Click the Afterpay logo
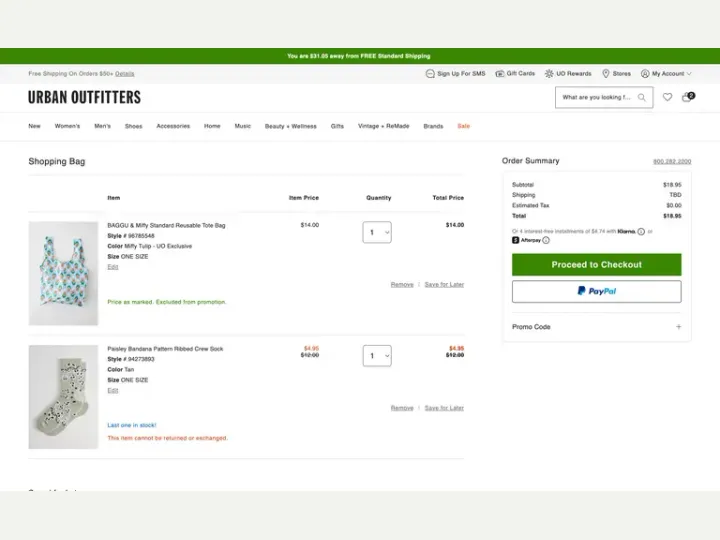The image size is (720, 540). point(526,240)
